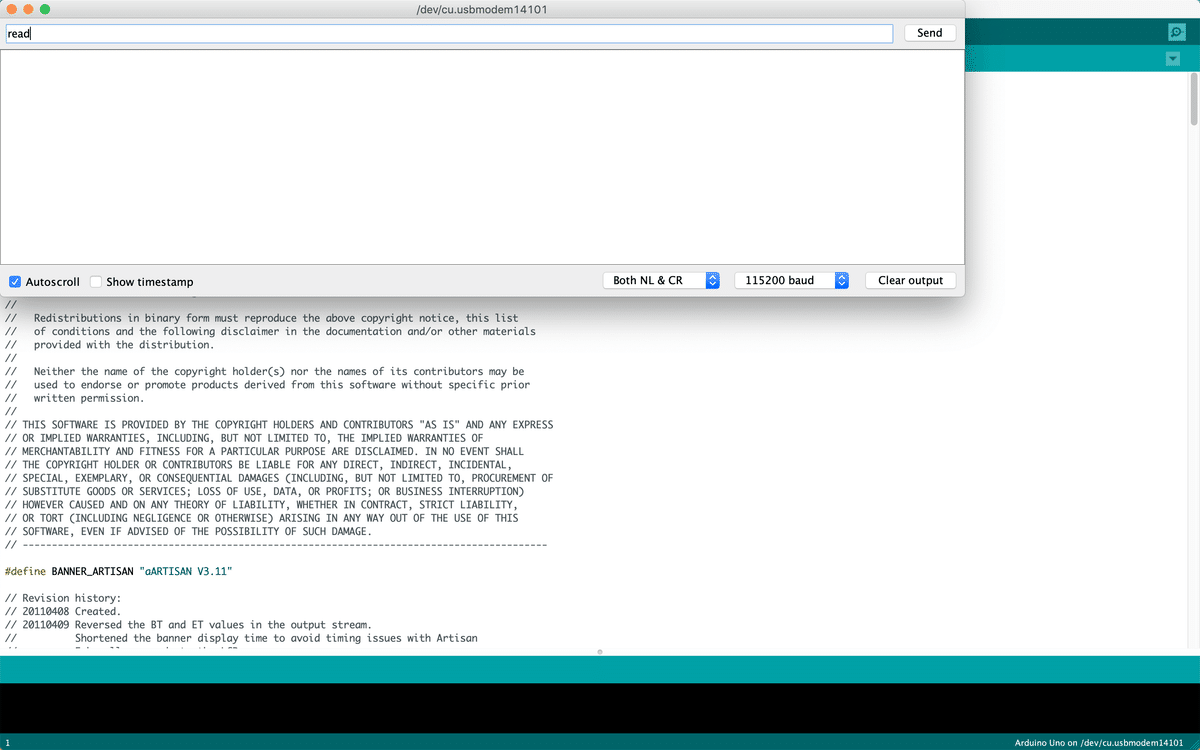Click the console divider handle dot
The width and height of the screenshot is (1200, 750).
click(600, 652)
